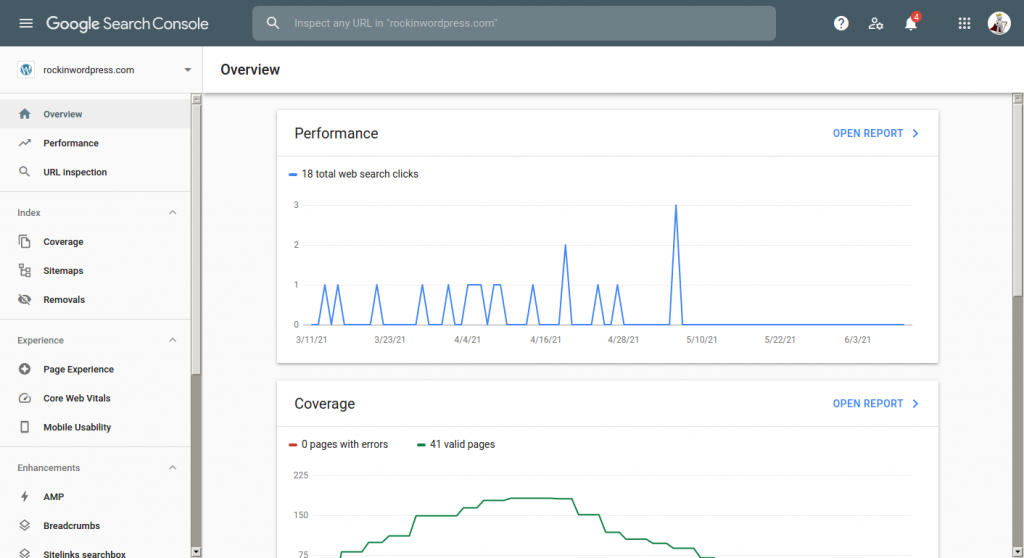Click the Mobile Usability phone icon
The height and width of the screenshot is (558, 1024).
click(25, 427)
